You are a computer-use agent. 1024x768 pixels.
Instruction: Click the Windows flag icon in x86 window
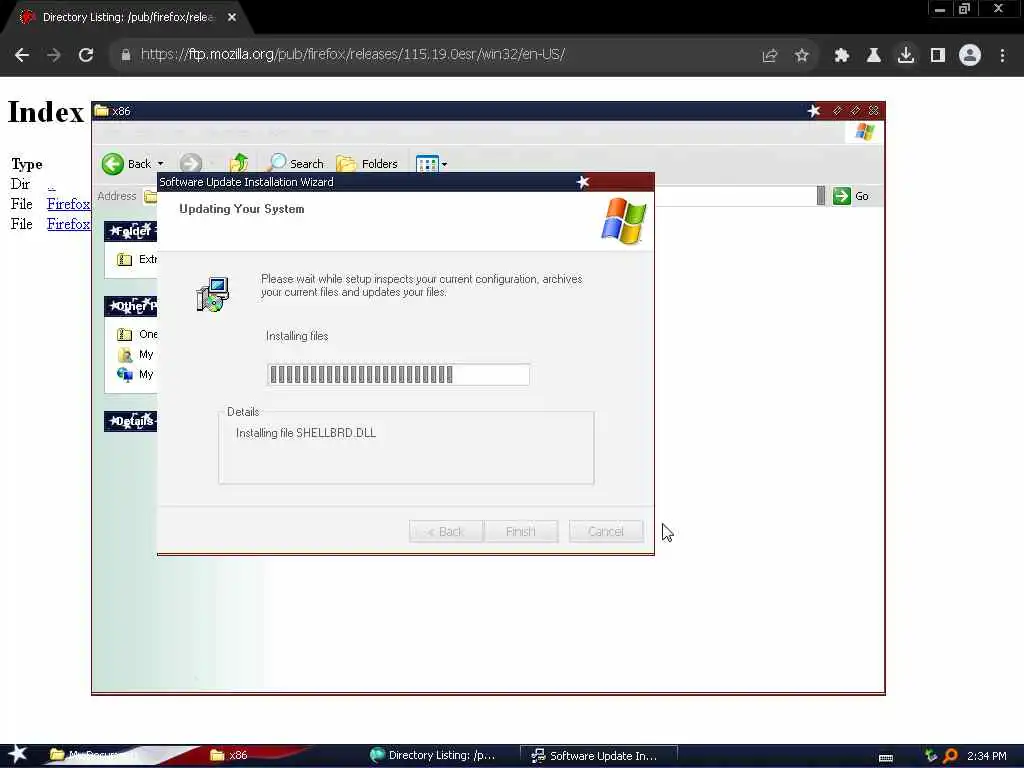click(x=865, y=132)
